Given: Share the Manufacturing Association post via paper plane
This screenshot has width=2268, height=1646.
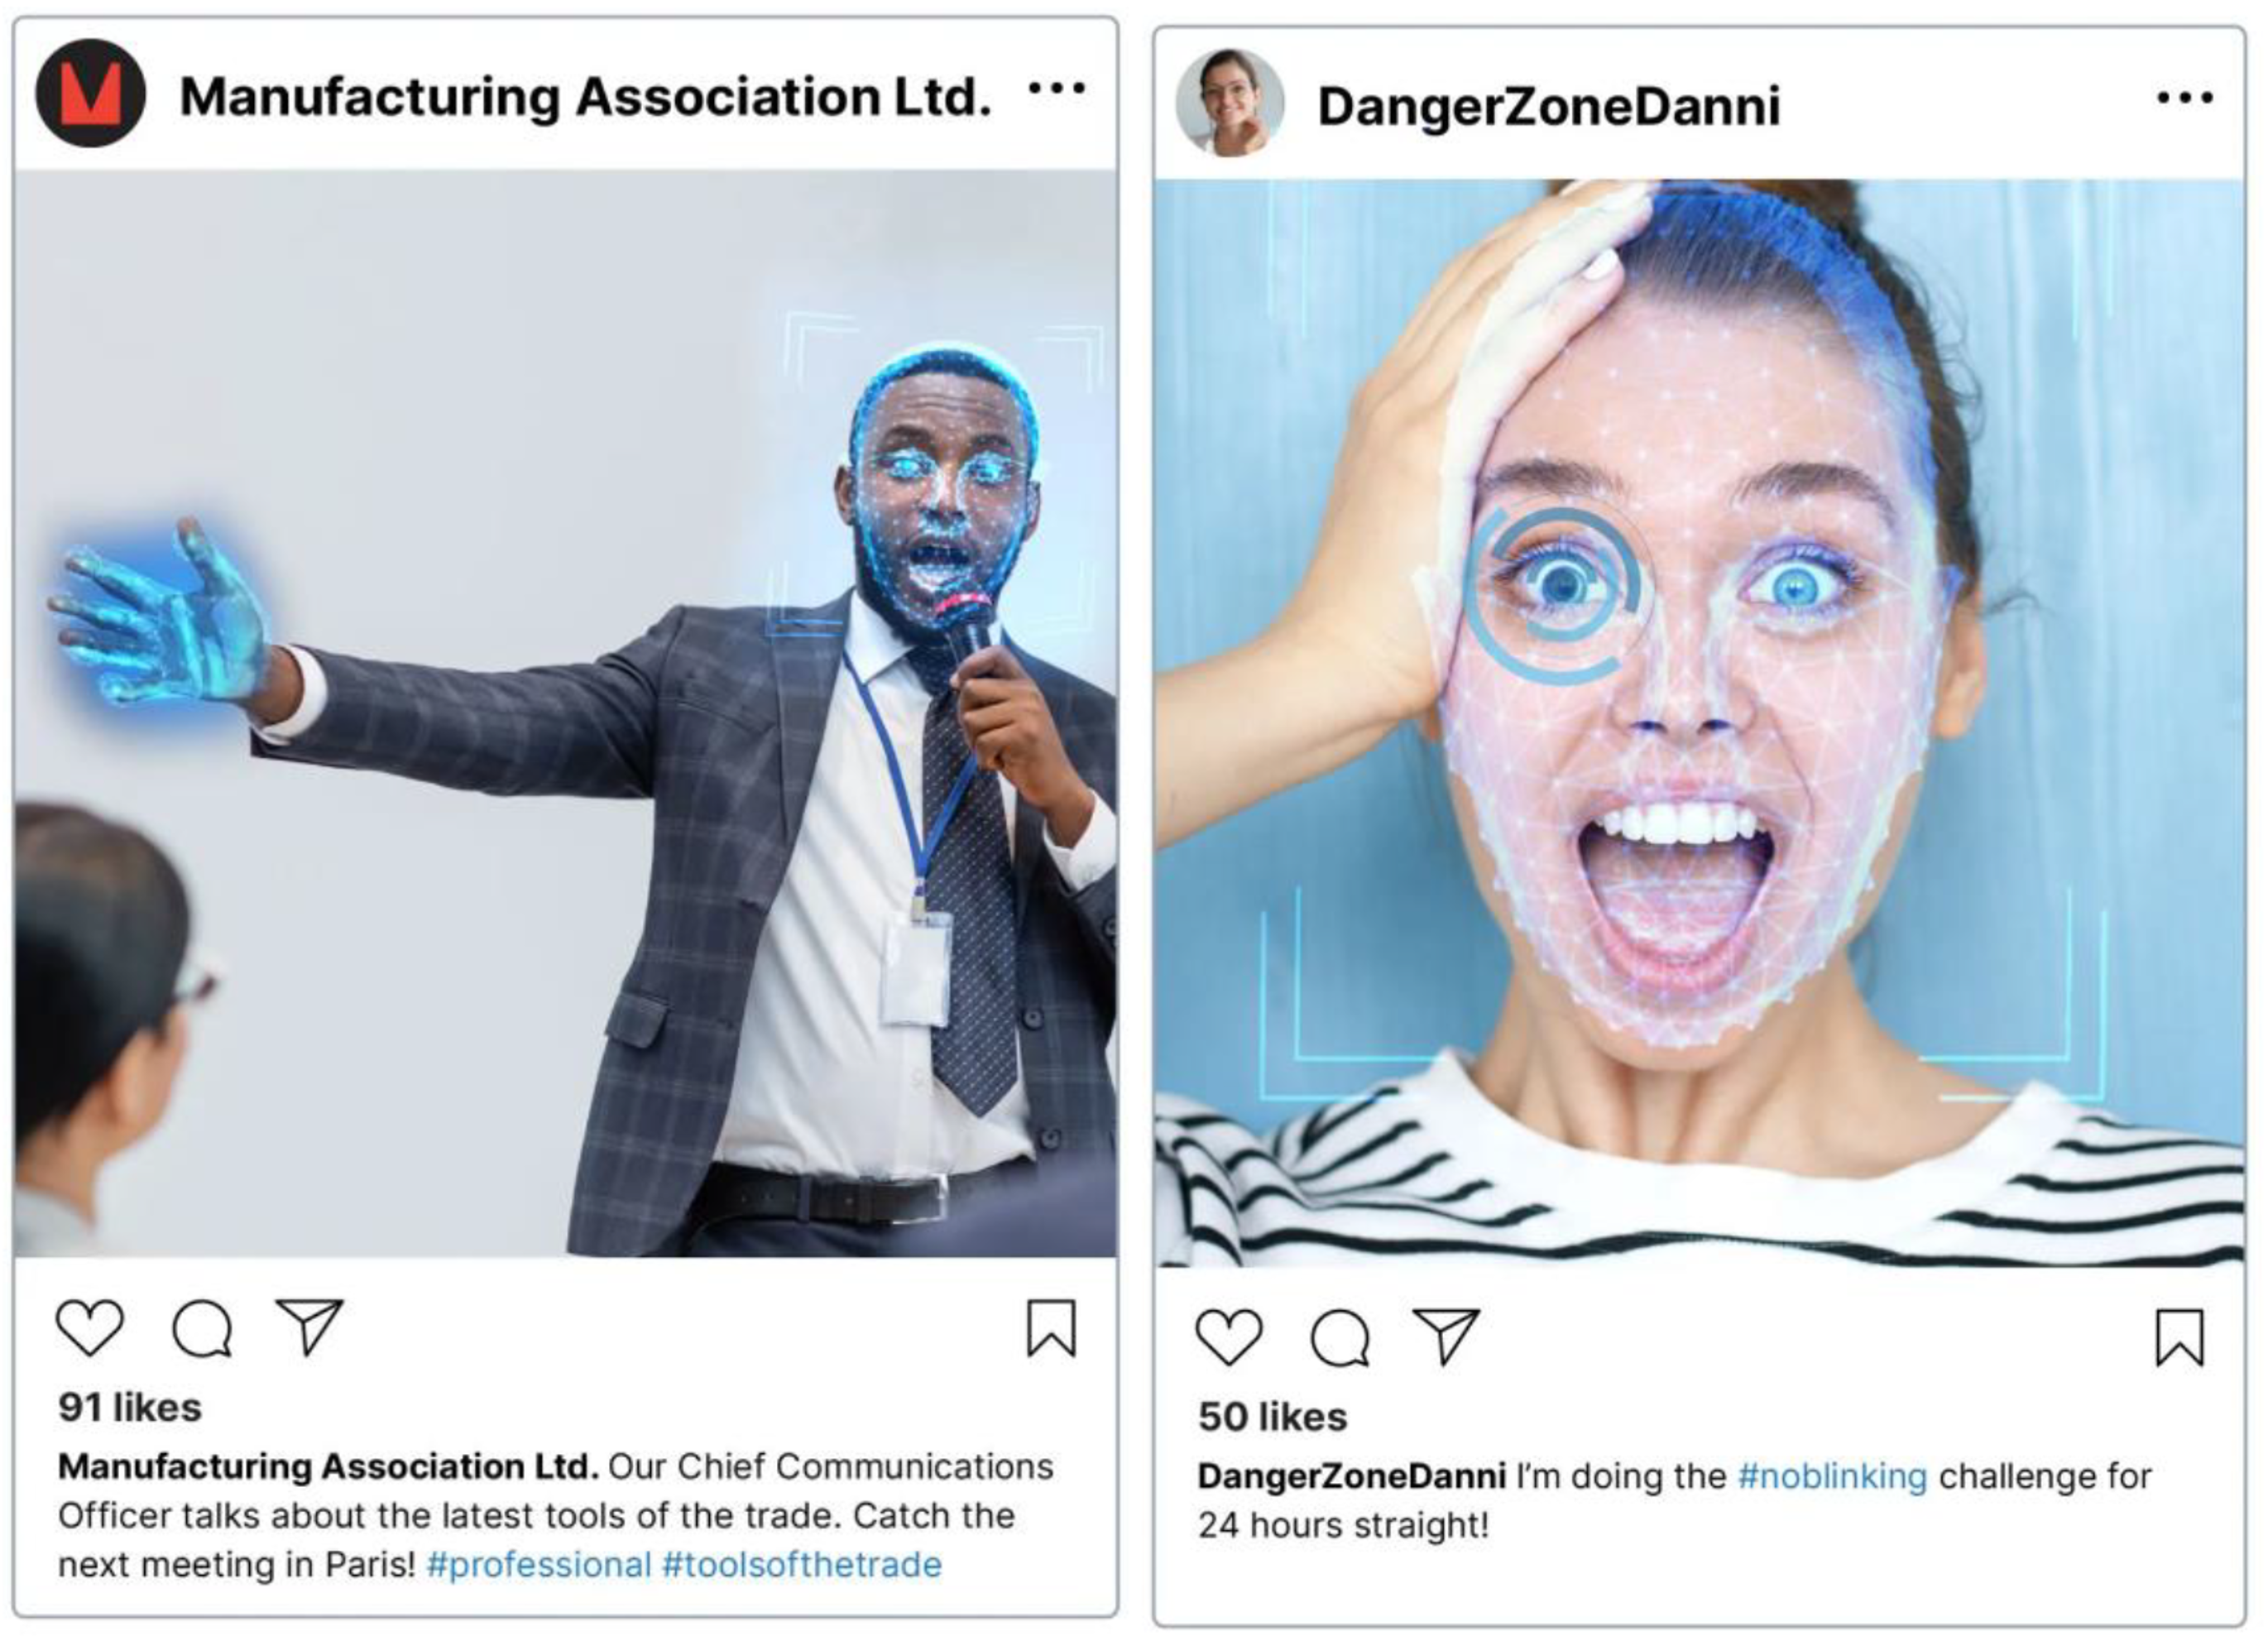Looking at the screenshot, I should click(x=309, y=1326).
